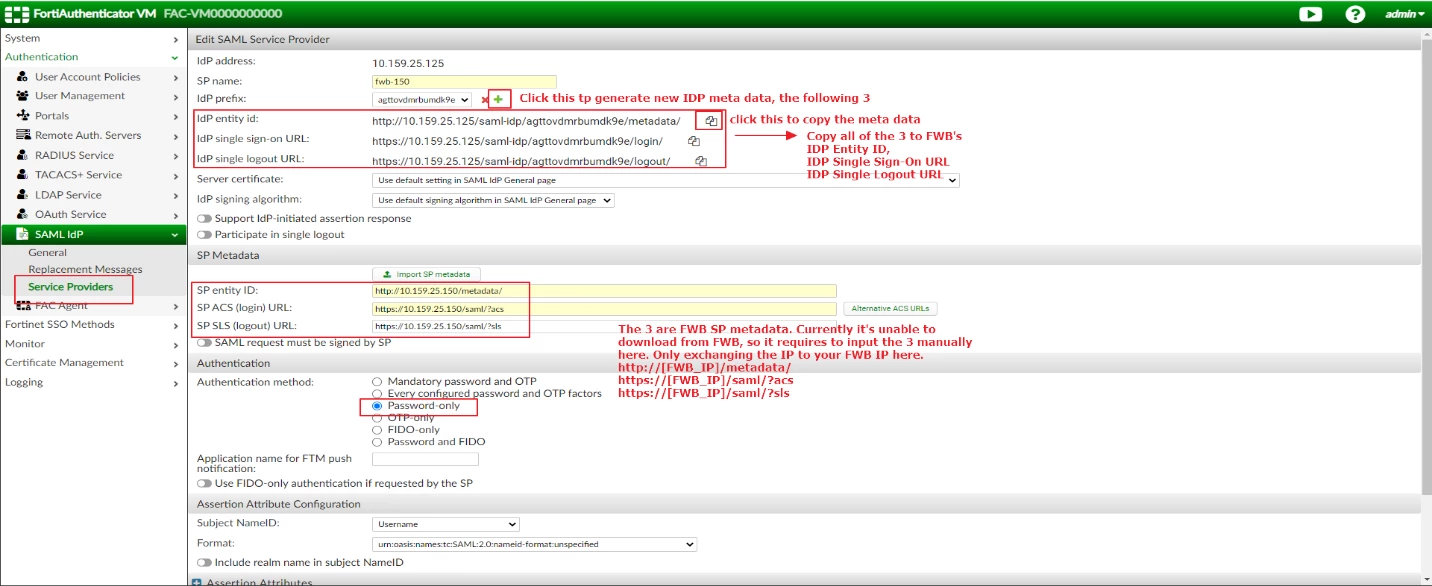Select OTP-only authentication method
The height and width of the screenshot is (586, 1432).
pyautogui.click(x=377, y=418)
